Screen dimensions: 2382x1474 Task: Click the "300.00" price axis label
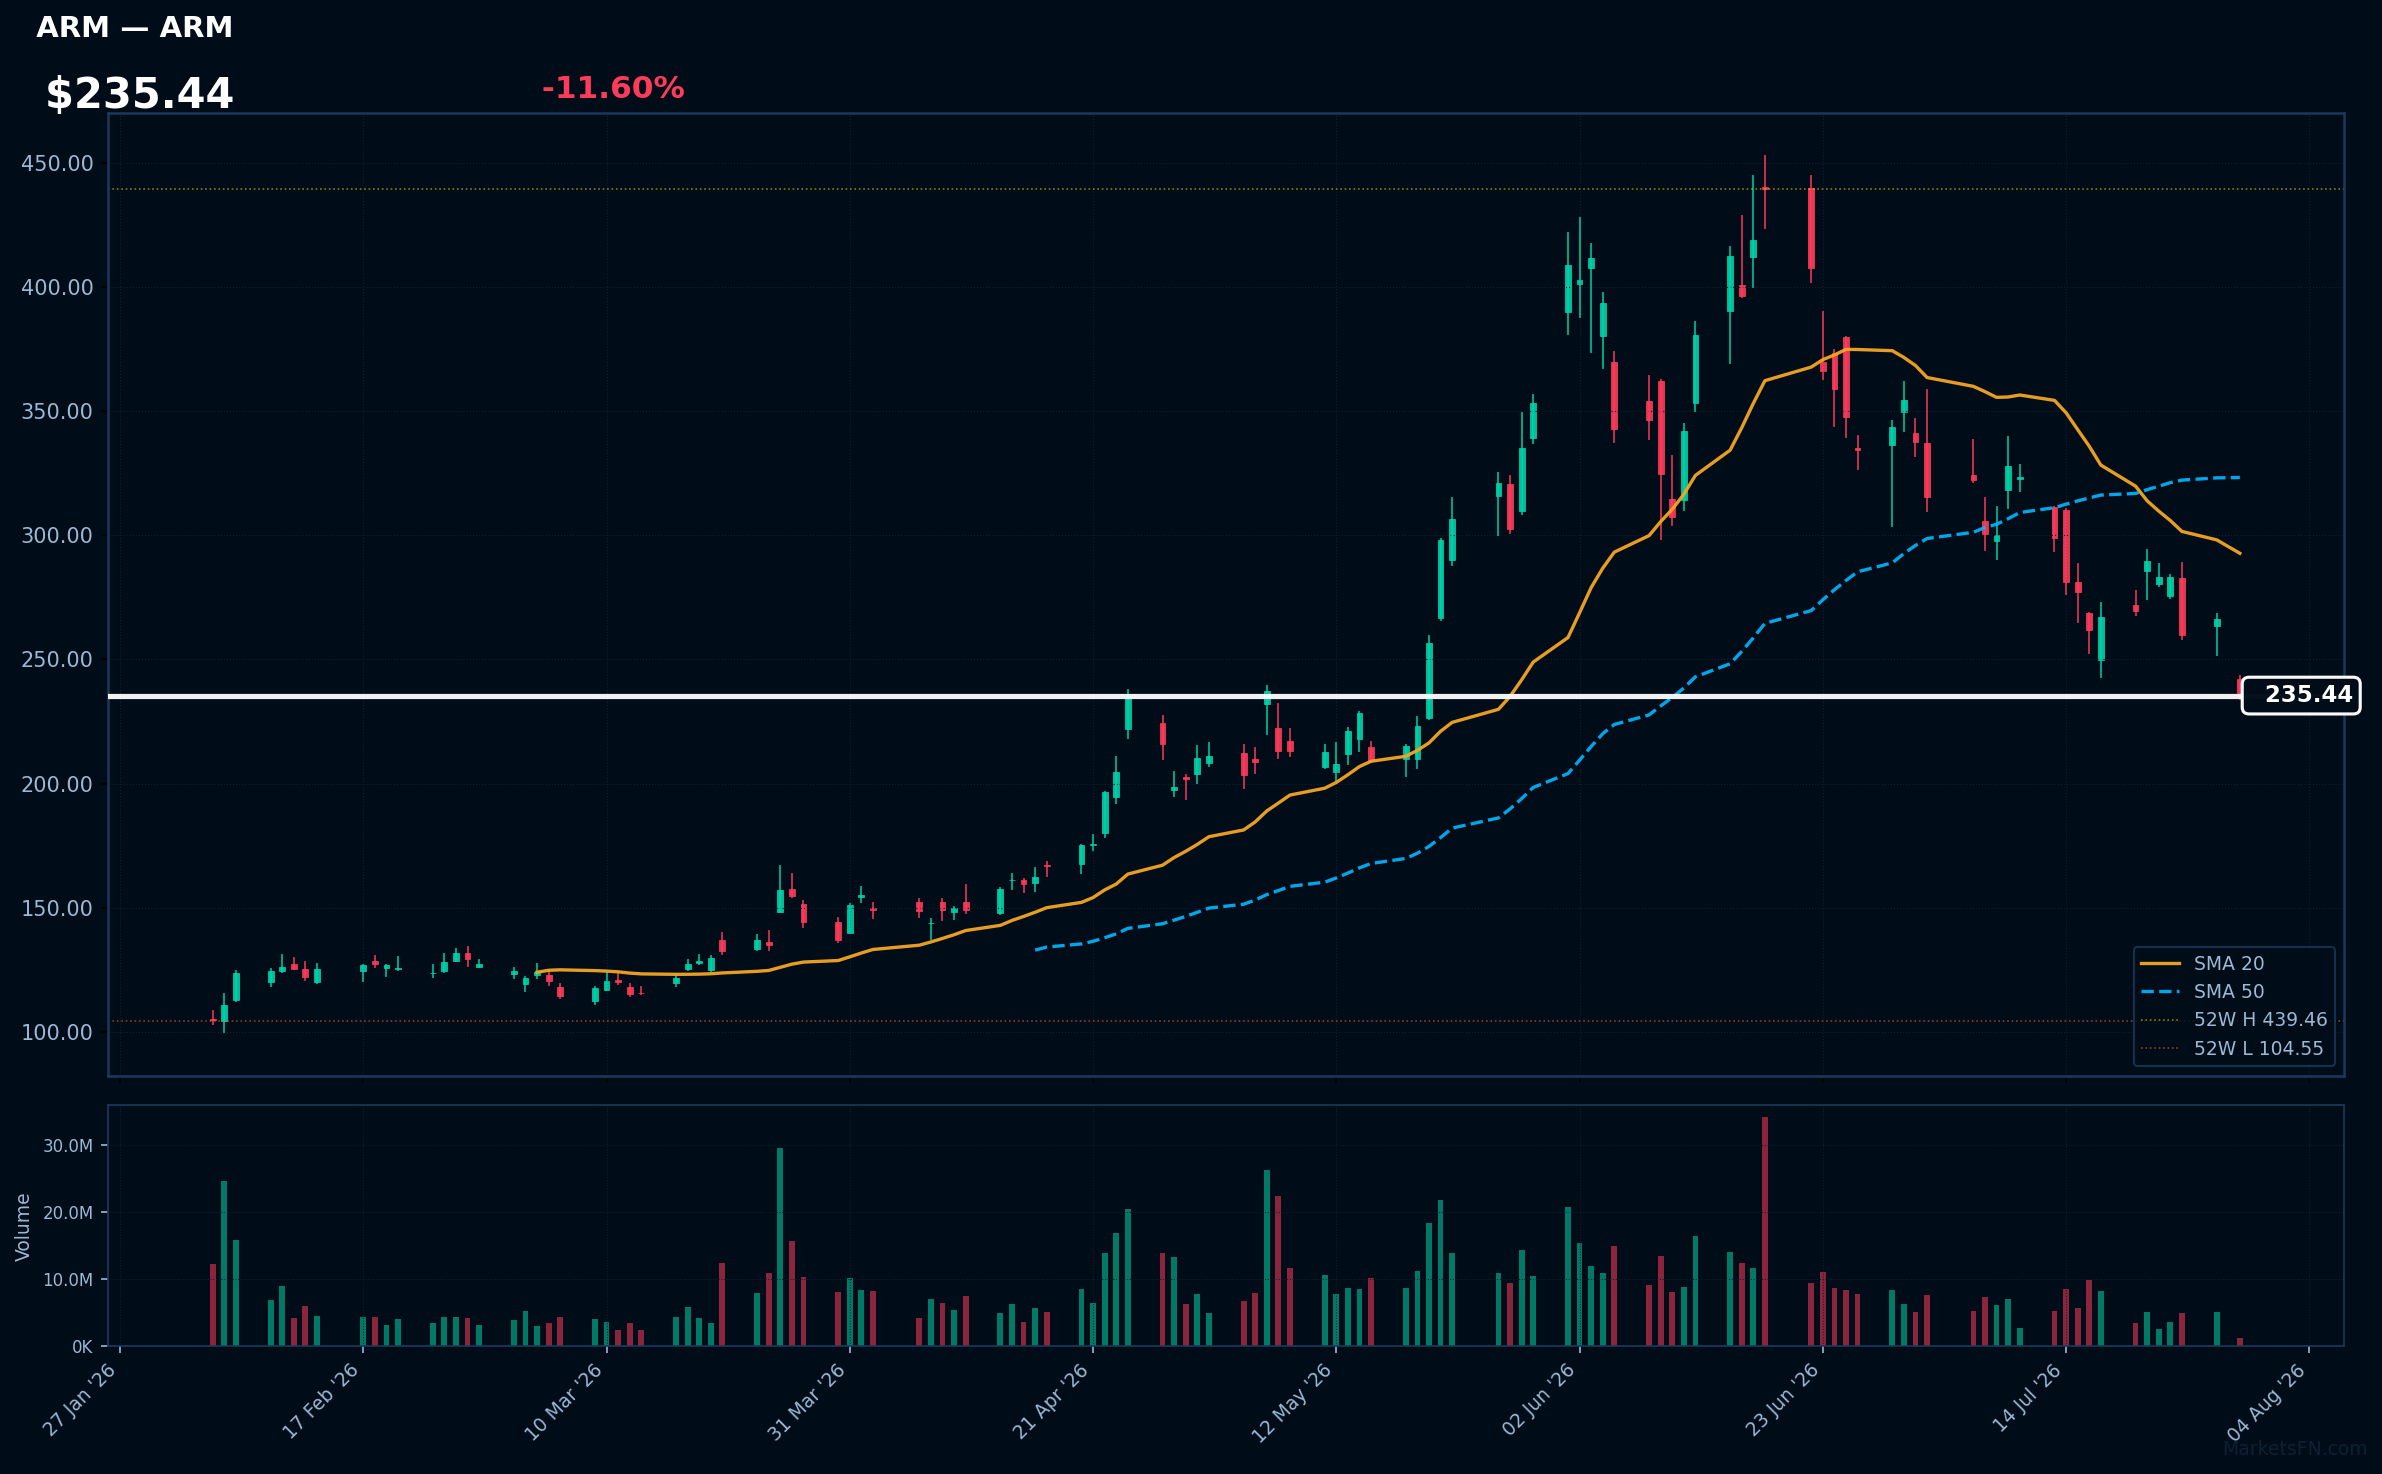tap(57, 535)
